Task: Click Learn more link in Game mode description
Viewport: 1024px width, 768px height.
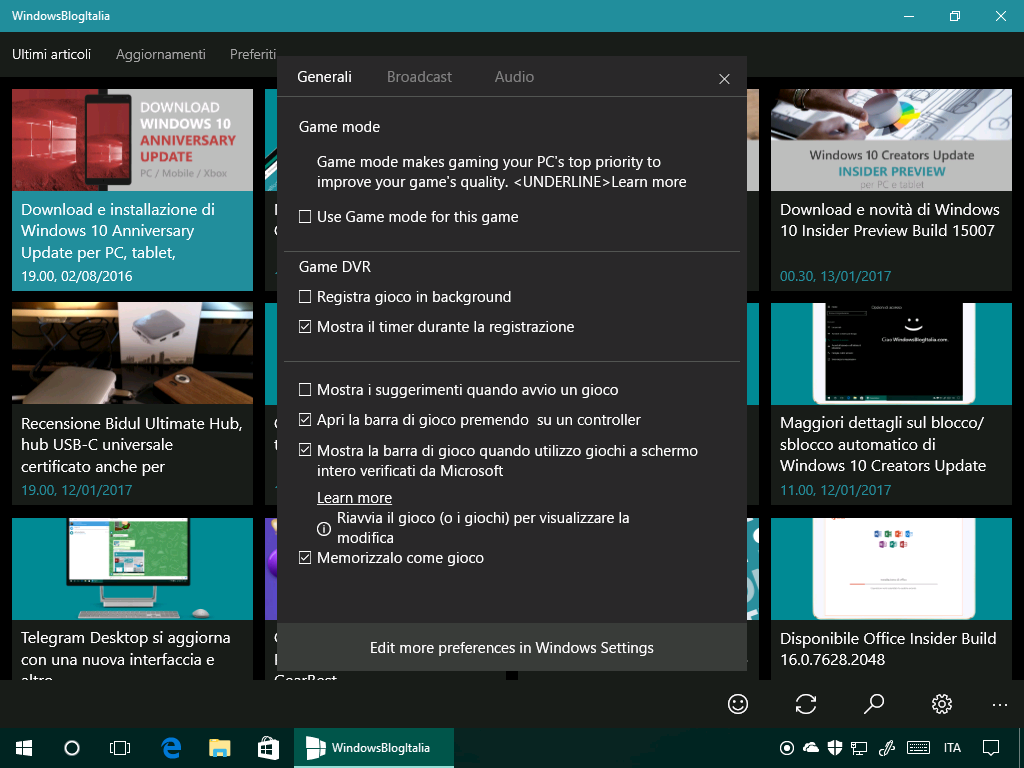Action: click(x=649, y=182)
